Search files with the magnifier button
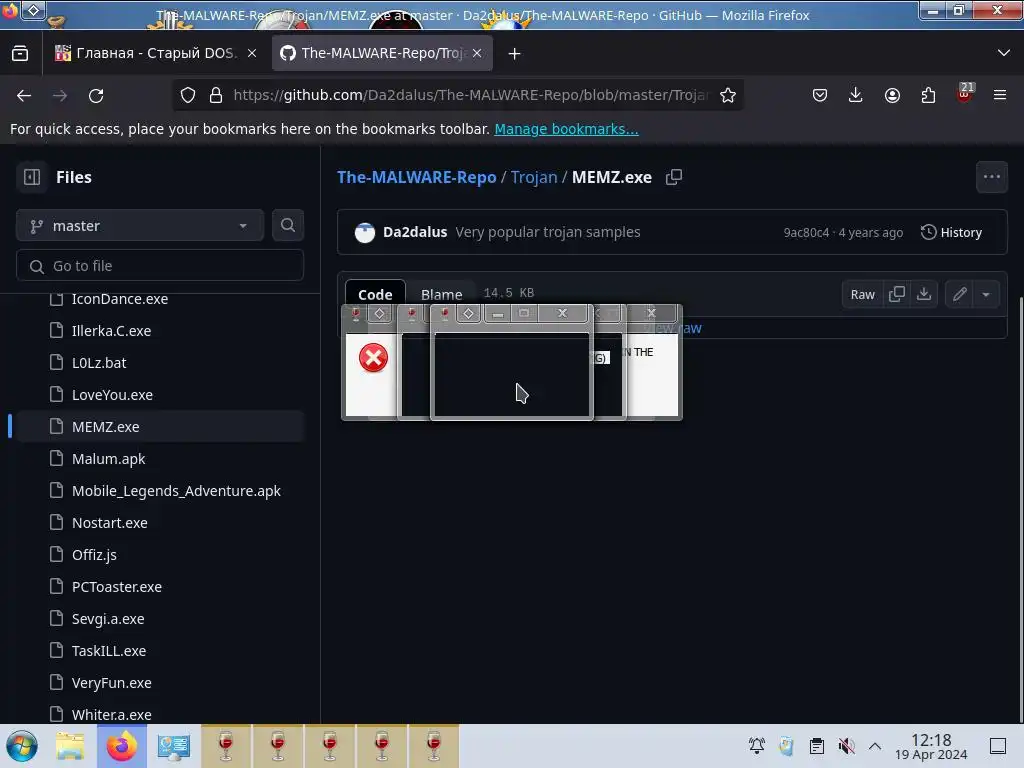The height and width of the screenshot is (768, 1024). point(288,225)
